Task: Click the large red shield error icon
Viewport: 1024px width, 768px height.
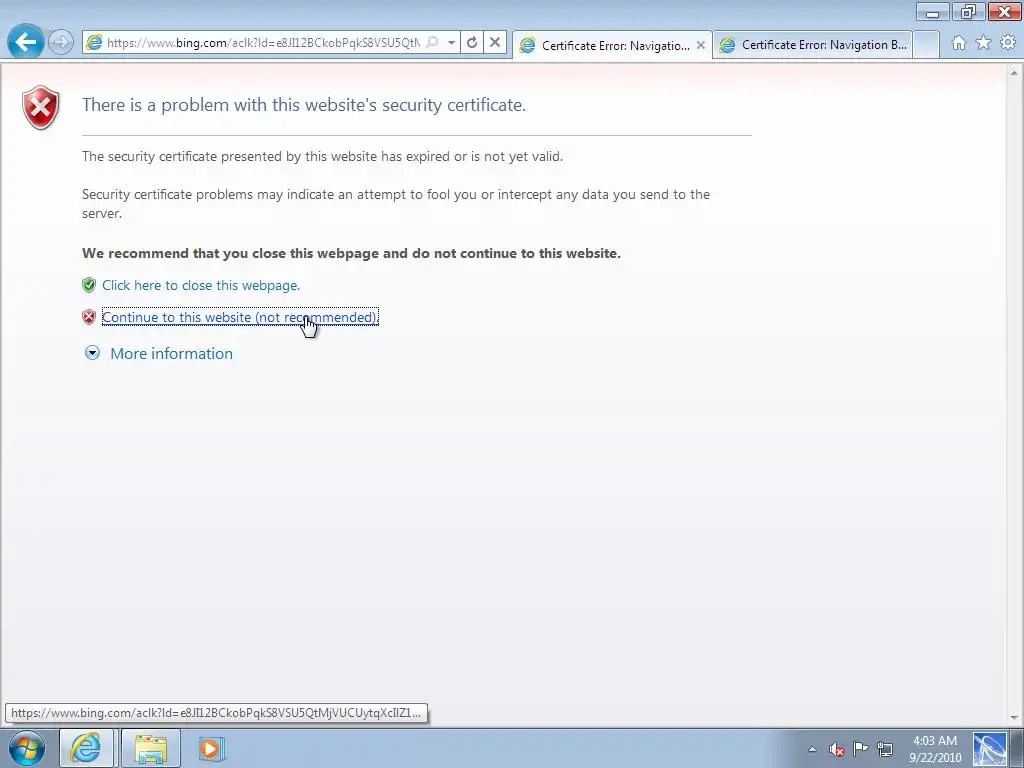Action: (x=40, y=108)
